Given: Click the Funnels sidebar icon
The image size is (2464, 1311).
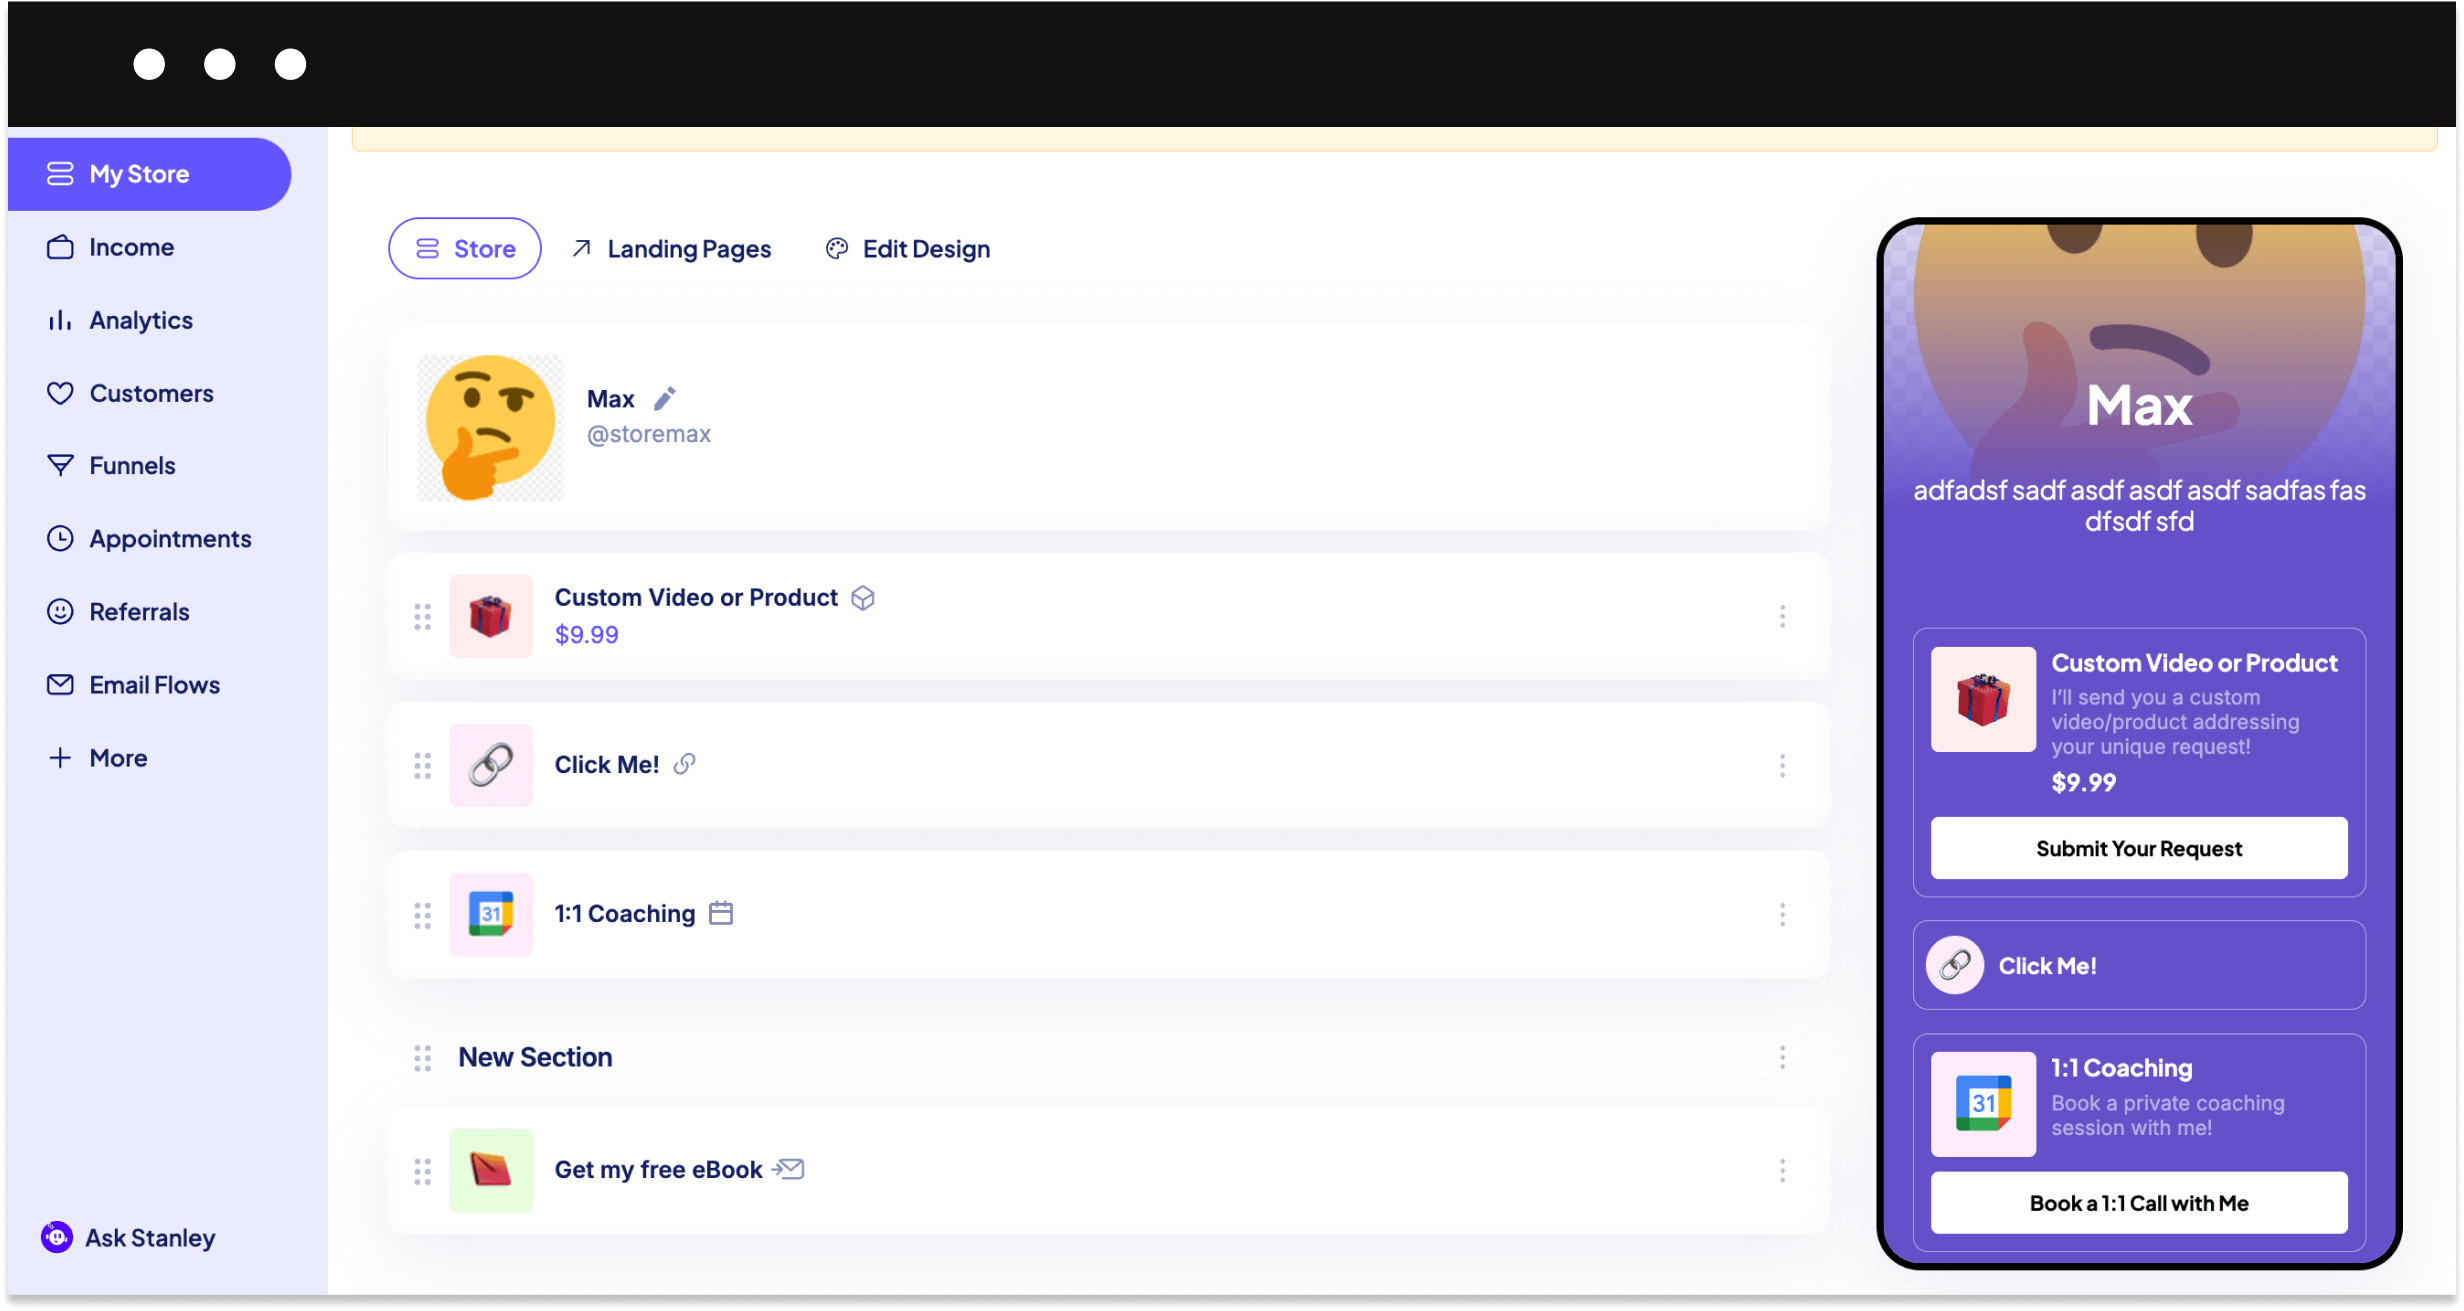Looking at the screenshot, I should 60,465.
